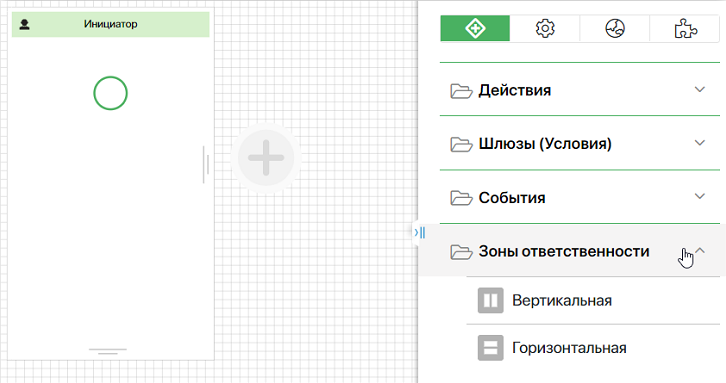The width and height of the screenshot is (726, 383).
Task: Add a new swimlane with plus button
Action: pyautogui.click(x=266, y=157)
